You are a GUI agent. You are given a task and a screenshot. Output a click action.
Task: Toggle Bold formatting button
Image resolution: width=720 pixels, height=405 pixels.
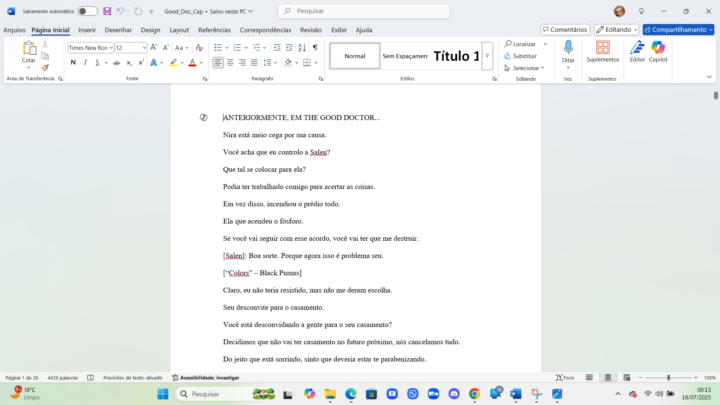pos(73,62)
